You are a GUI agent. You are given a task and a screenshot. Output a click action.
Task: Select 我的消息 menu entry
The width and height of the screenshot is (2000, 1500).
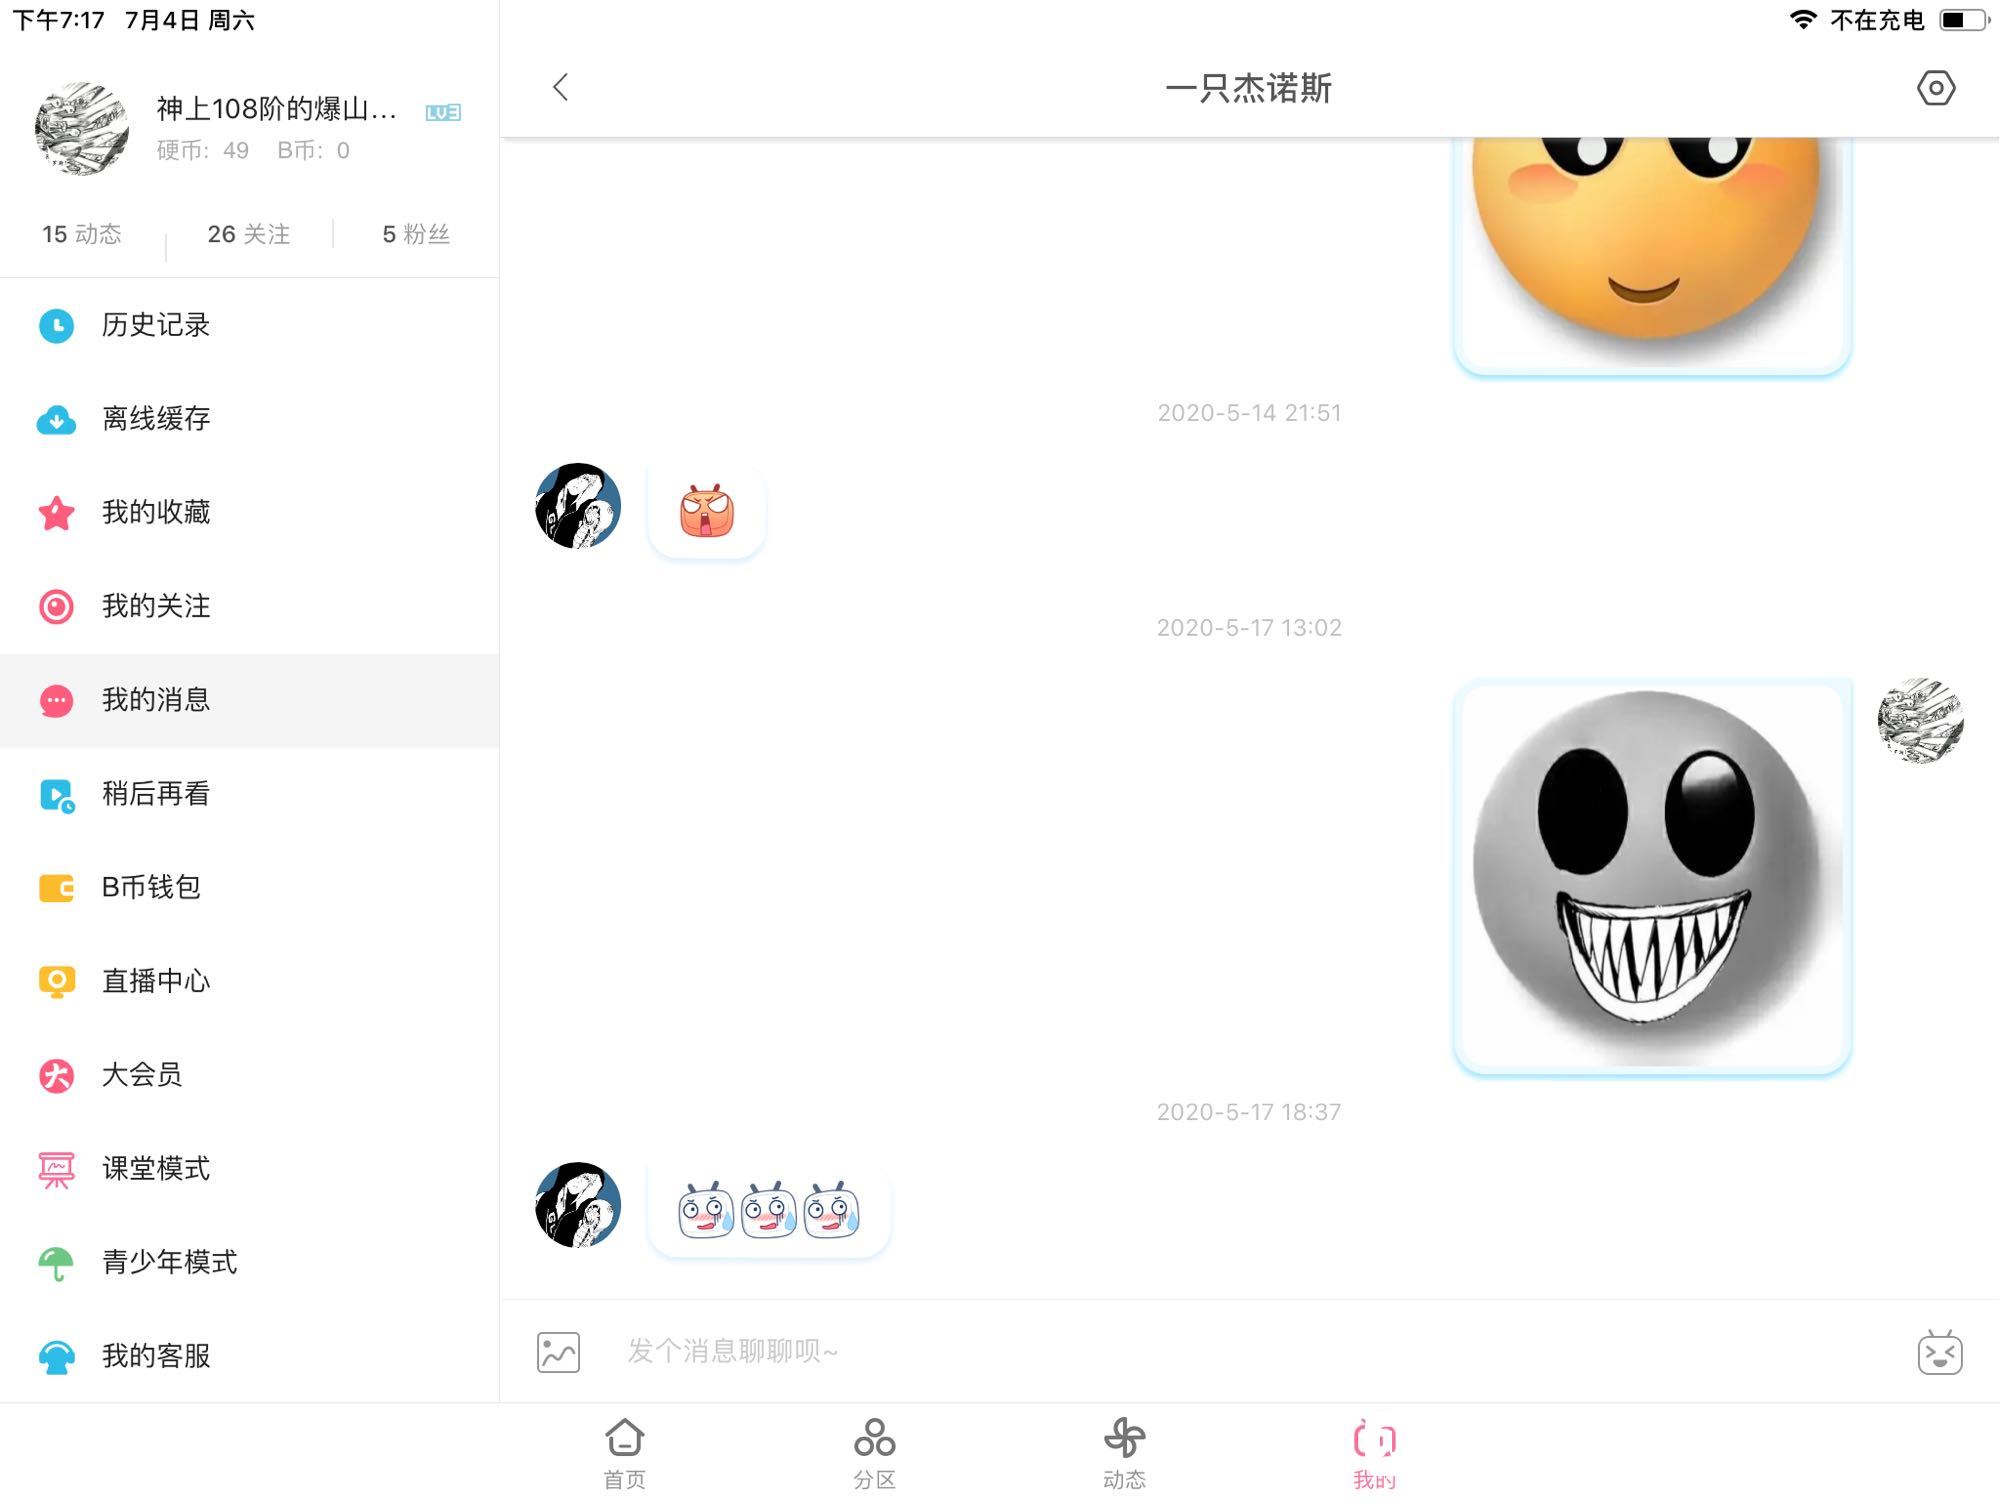[x=250, y=701]
